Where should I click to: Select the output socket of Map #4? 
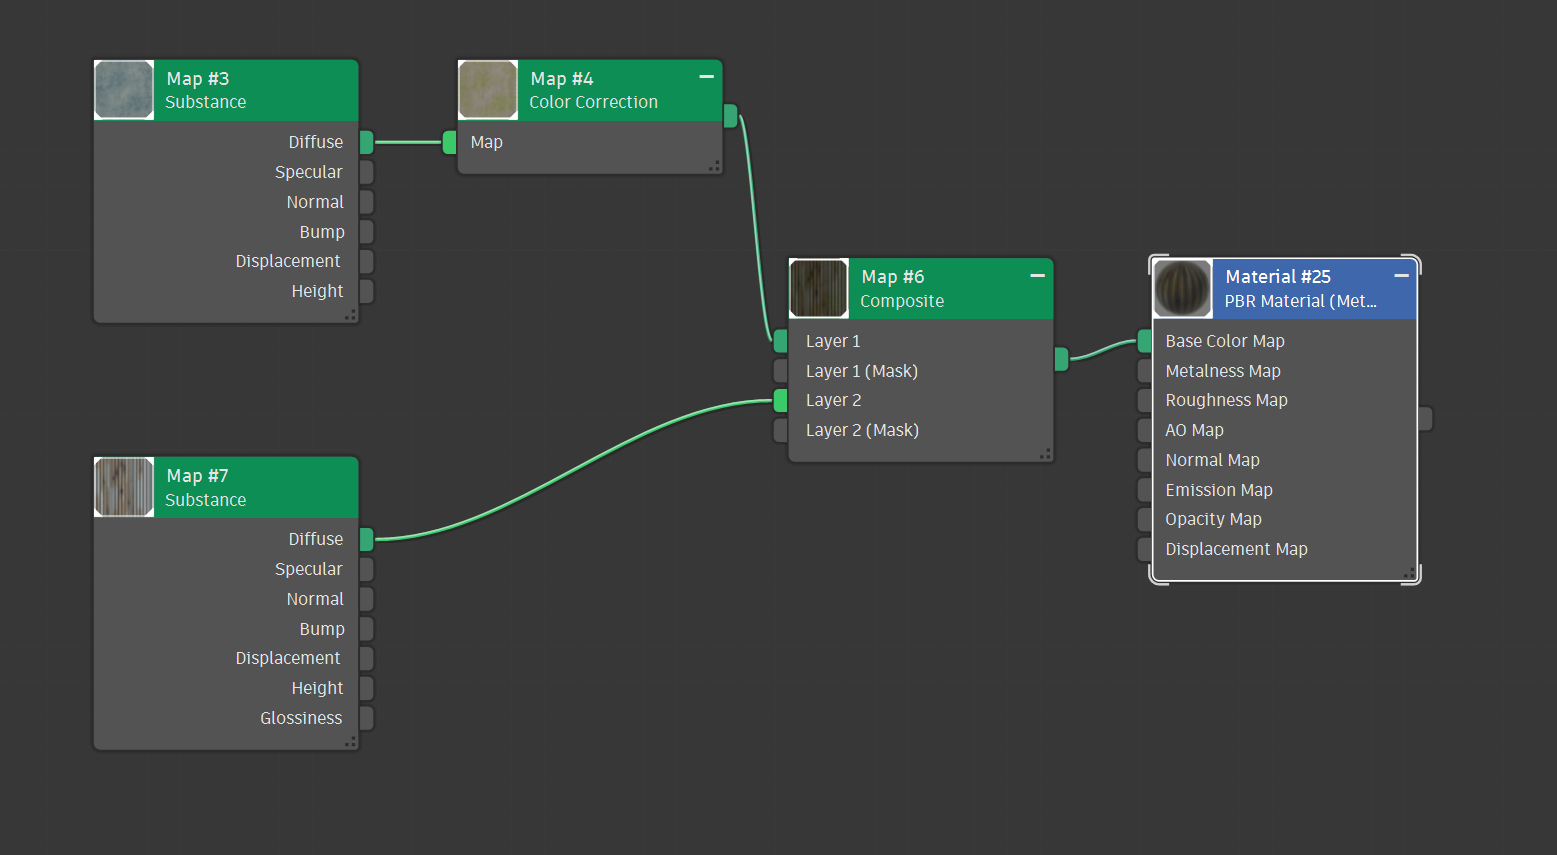click(x=731, y=116)
